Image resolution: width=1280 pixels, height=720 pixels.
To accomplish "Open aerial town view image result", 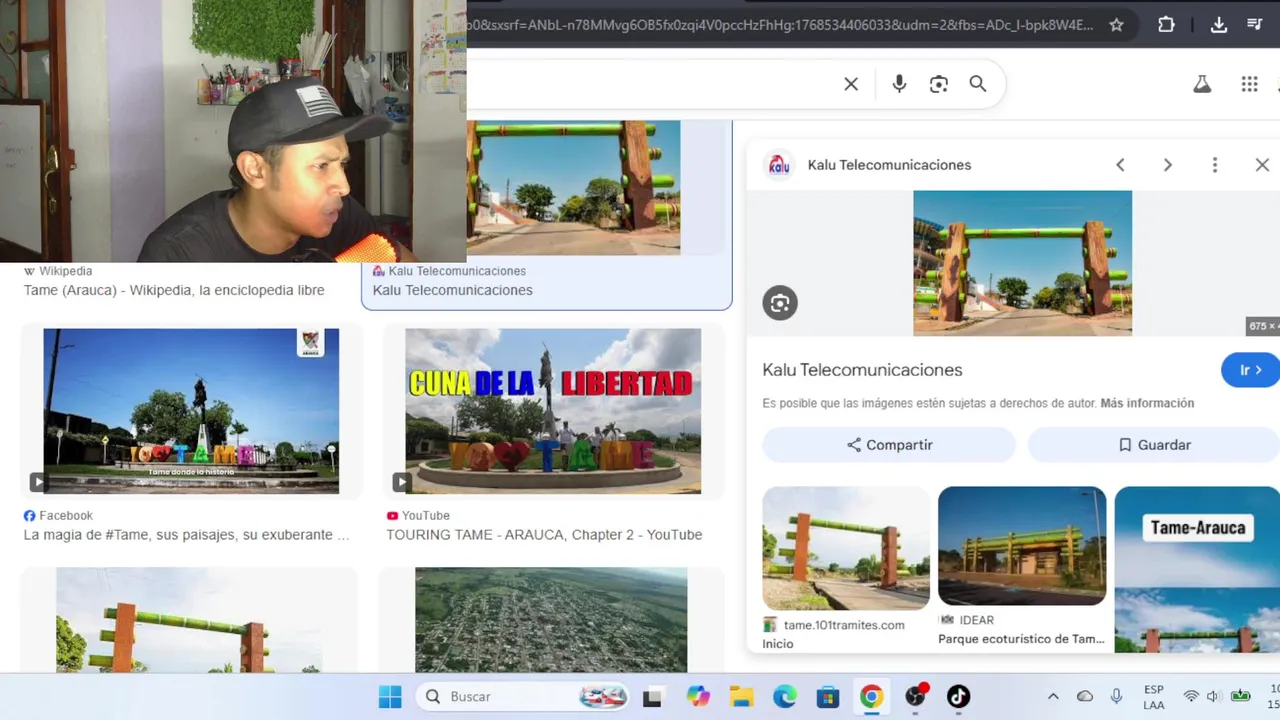I will point(551,620).
